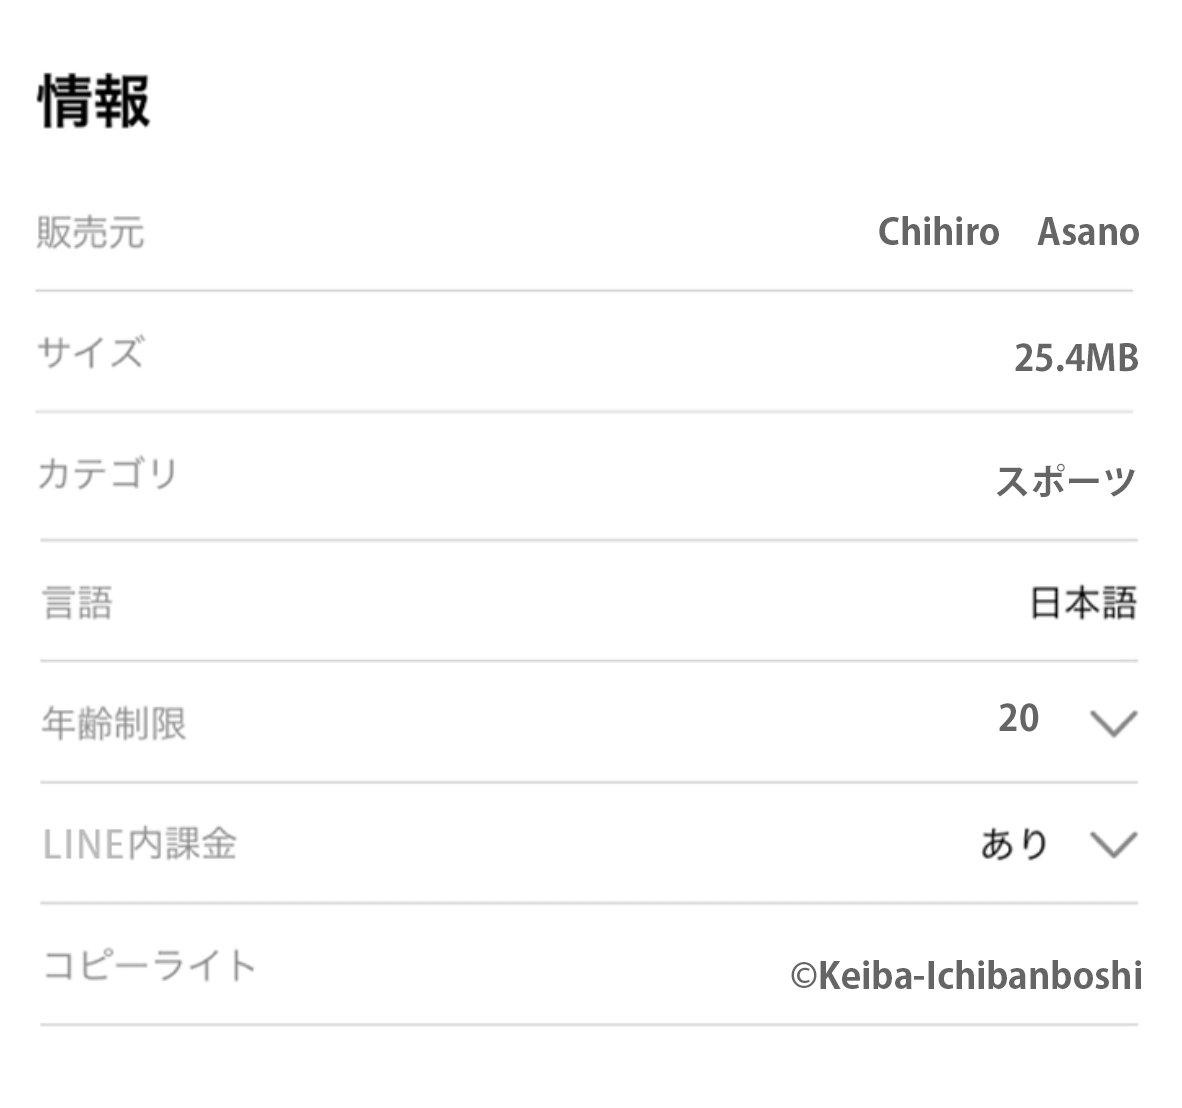Select the コピーライト row label
Viewport: 1182px width, 1108px height.
150,966
